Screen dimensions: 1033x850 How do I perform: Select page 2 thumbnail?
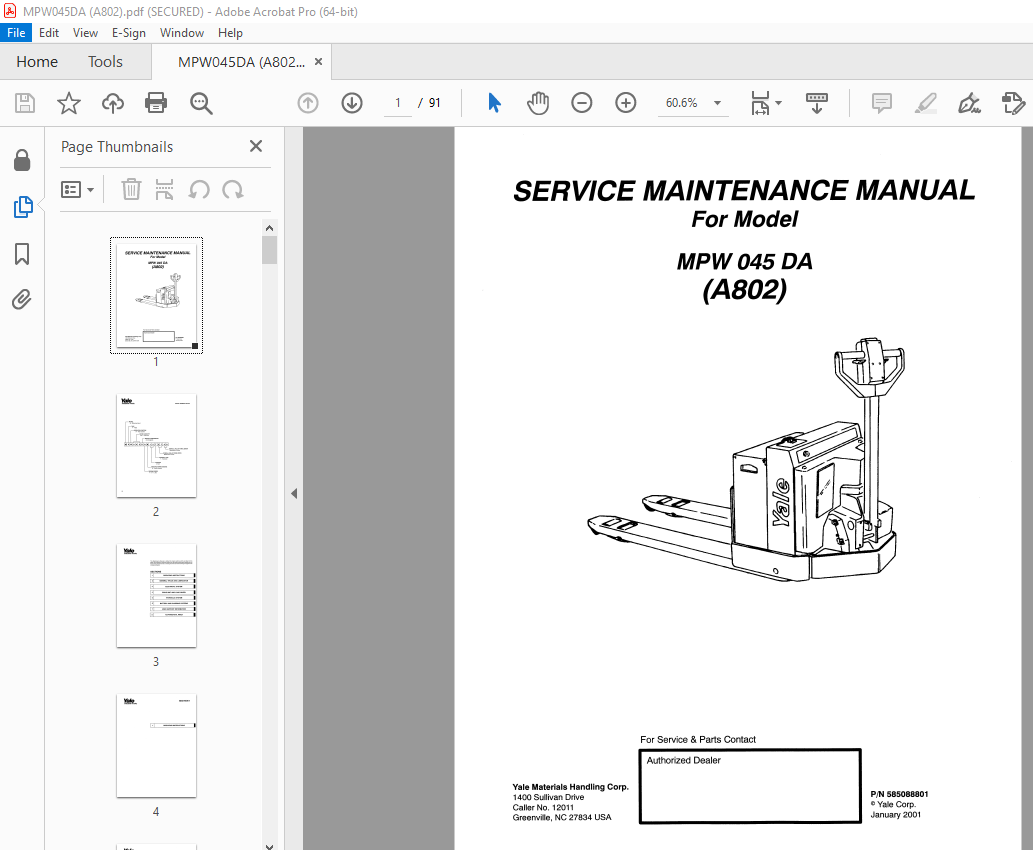[x=156, y=445]
